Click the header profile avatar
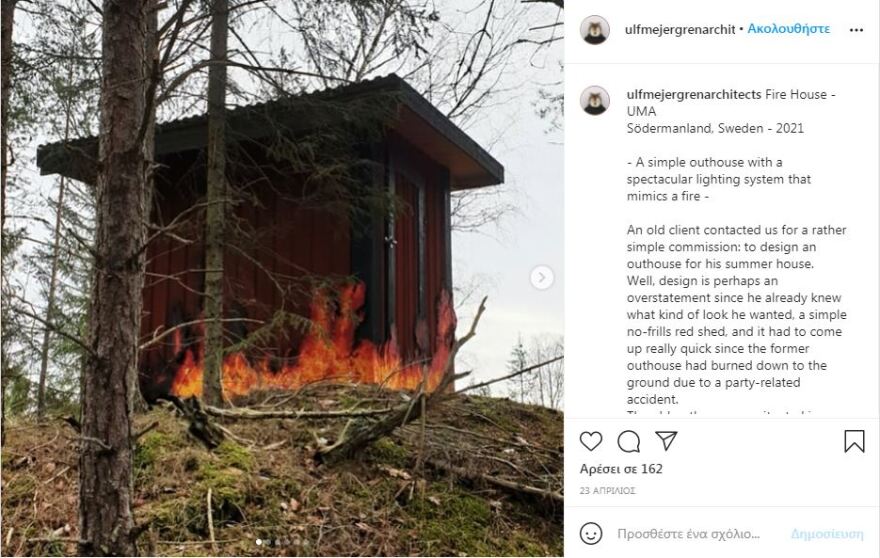The height and width of the screenshot is (558, 880). point(594,30)
